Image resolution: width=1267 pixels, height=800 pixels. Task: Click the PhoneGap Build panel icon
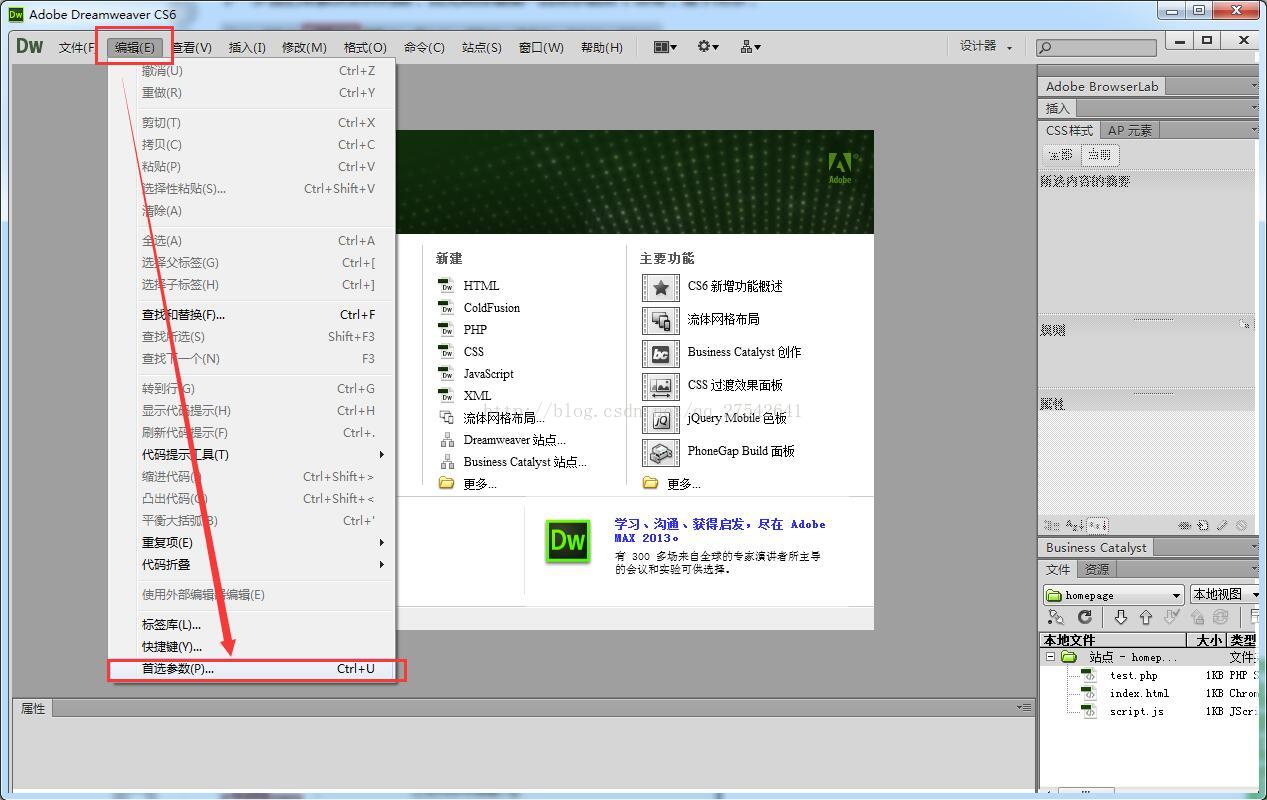pos(660,452)
